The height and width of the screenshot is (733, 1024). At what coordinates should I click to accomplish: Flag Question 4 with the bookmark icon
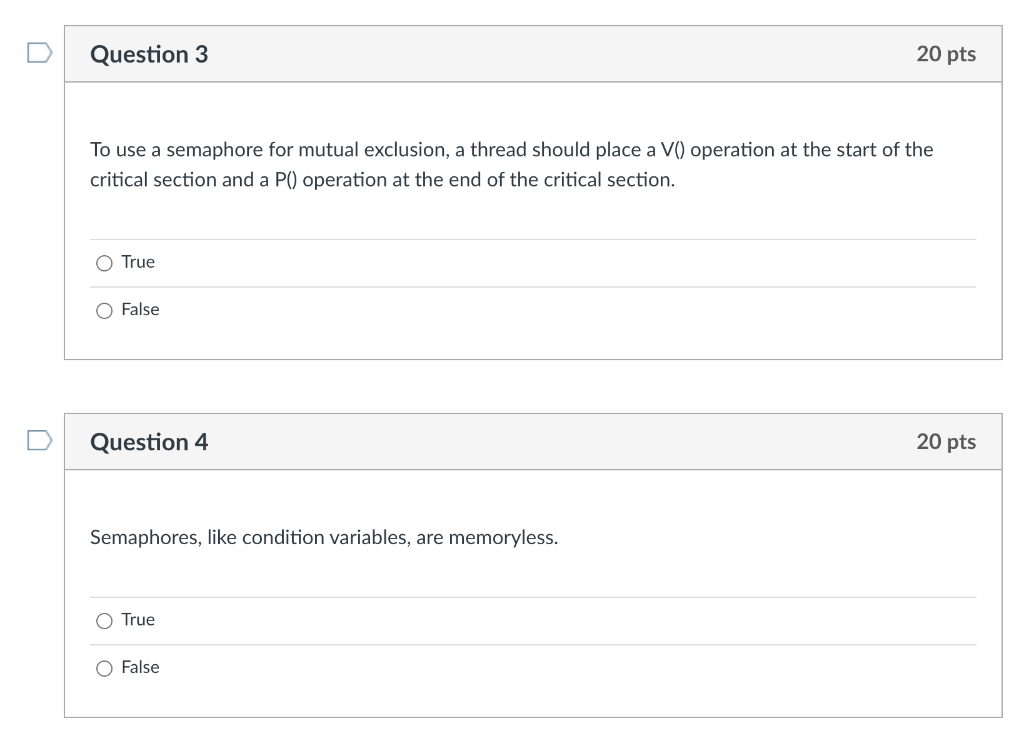[38, 440]
